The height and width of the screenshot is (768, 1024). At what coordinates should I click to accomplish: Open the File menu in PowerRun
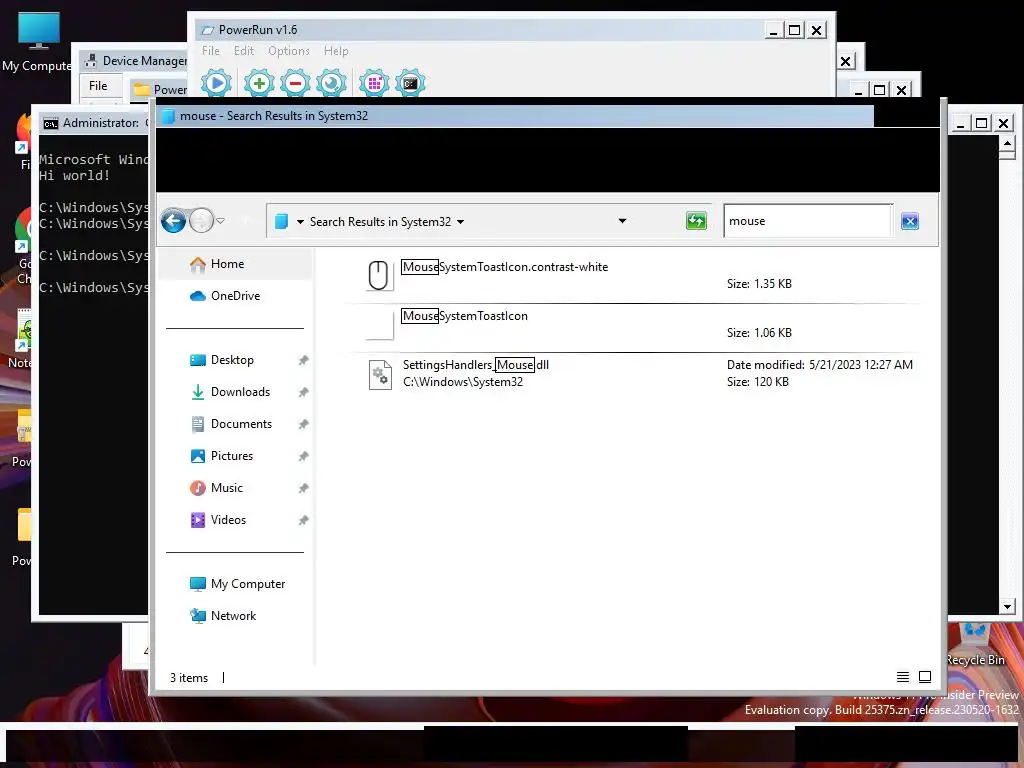click(210, 51)
